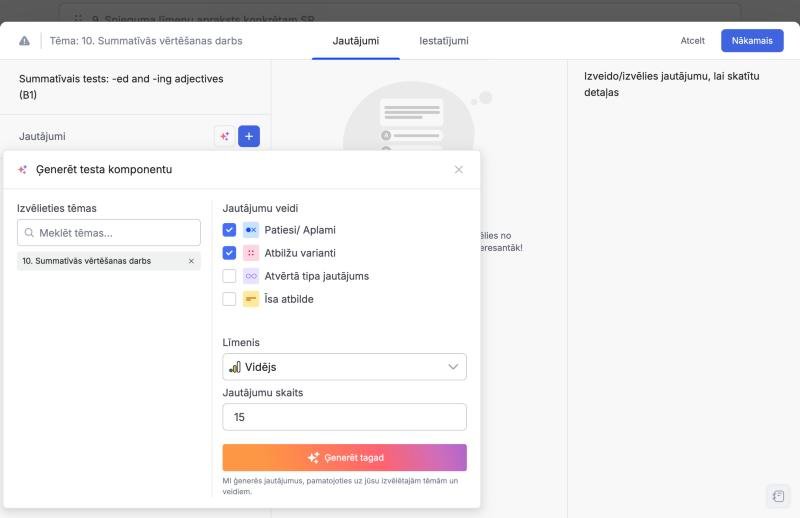Click the Ģenerēt tagad button
Viewport: 800px width, 518px height.
click(x=344, y=458)
